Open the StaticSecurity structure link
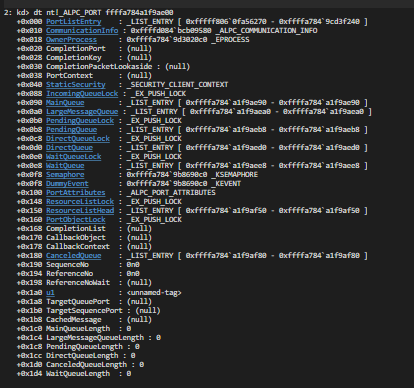Screen dimensions: 414x388 (x=76, y=85)
